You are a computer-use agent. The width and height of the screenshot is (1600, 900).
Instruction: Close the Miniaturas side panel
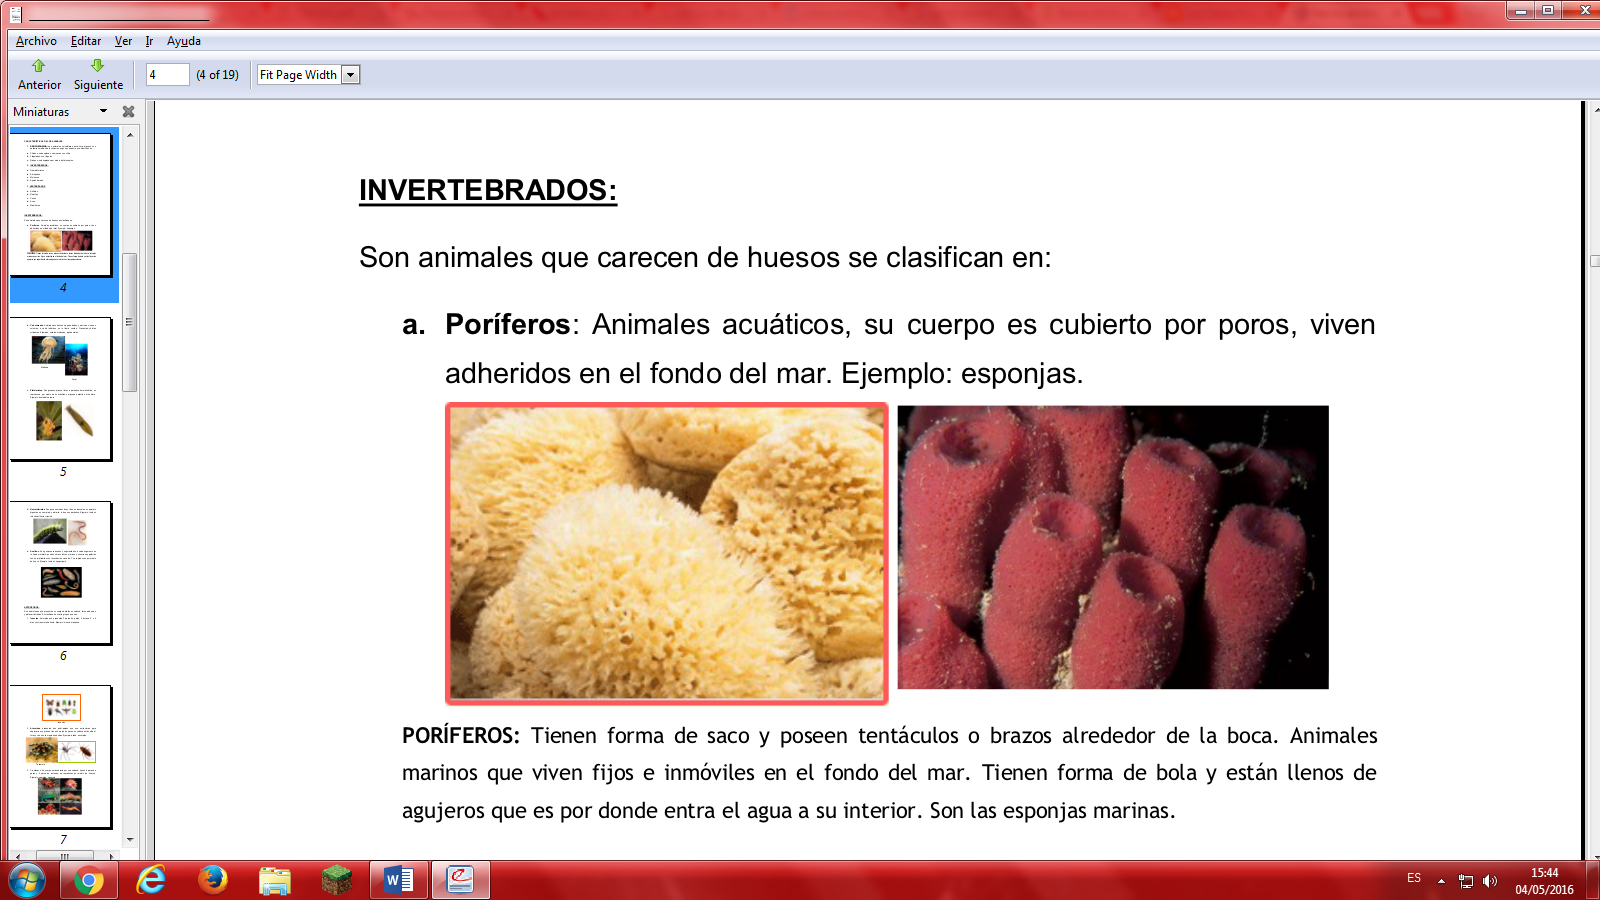(x=128, y=111)
